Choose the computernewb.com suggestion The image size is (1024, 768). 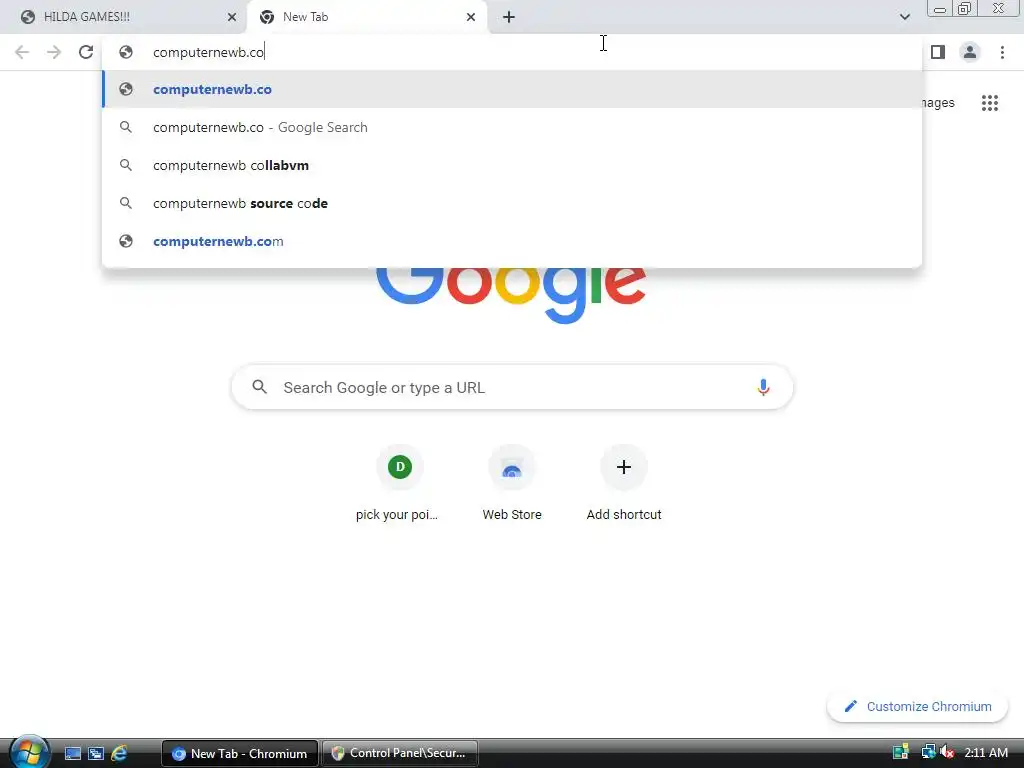512,241
